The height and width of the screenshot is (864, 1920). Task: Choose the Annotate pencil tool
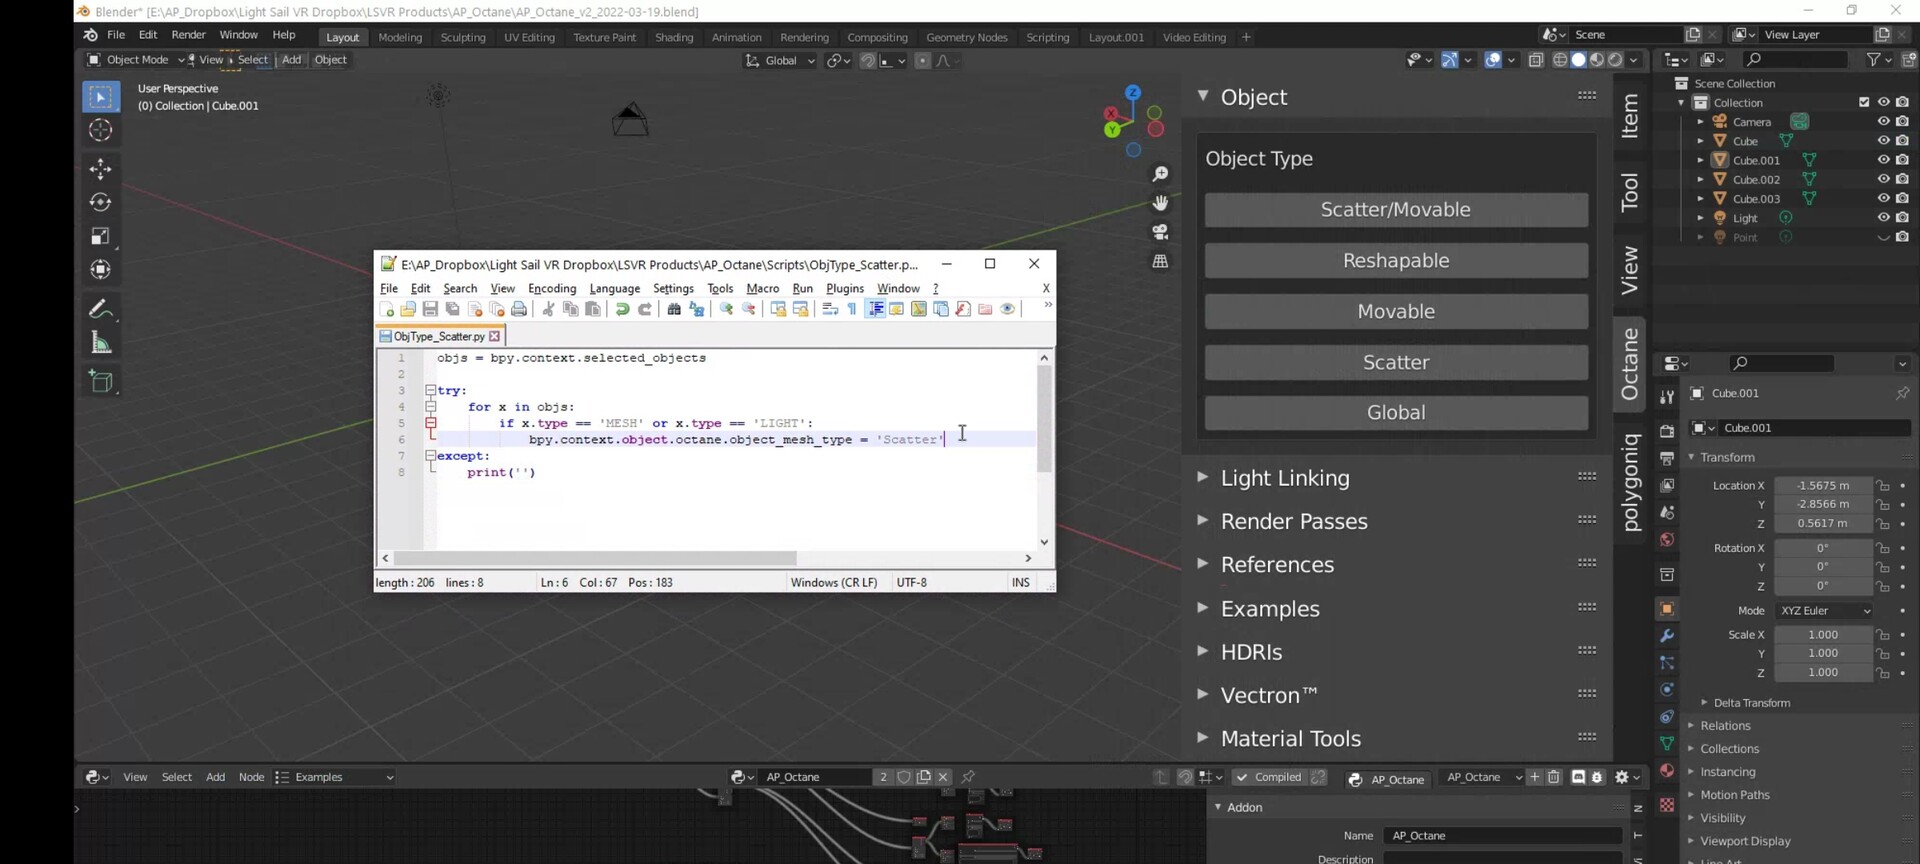[100, 309]
